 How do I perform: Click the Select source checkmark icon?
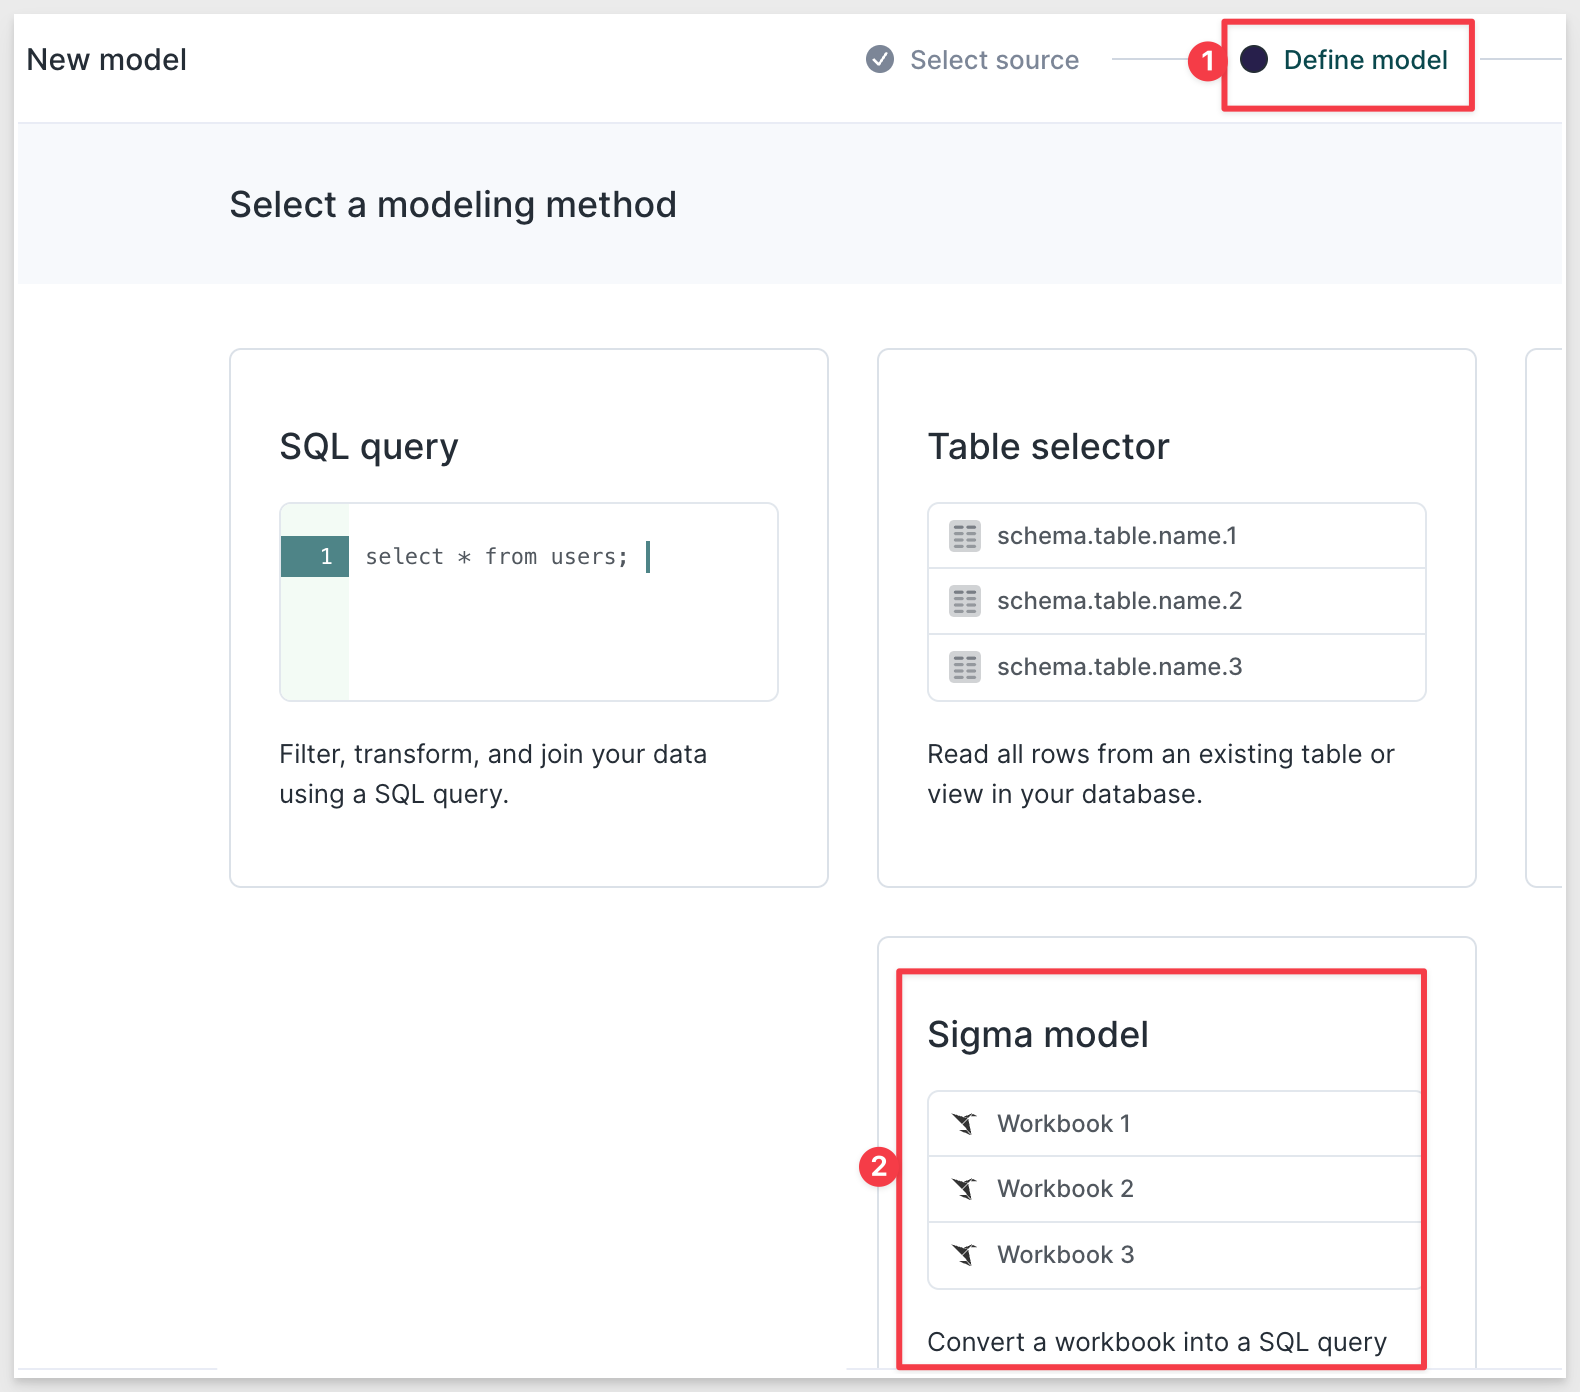pos(880,60)
